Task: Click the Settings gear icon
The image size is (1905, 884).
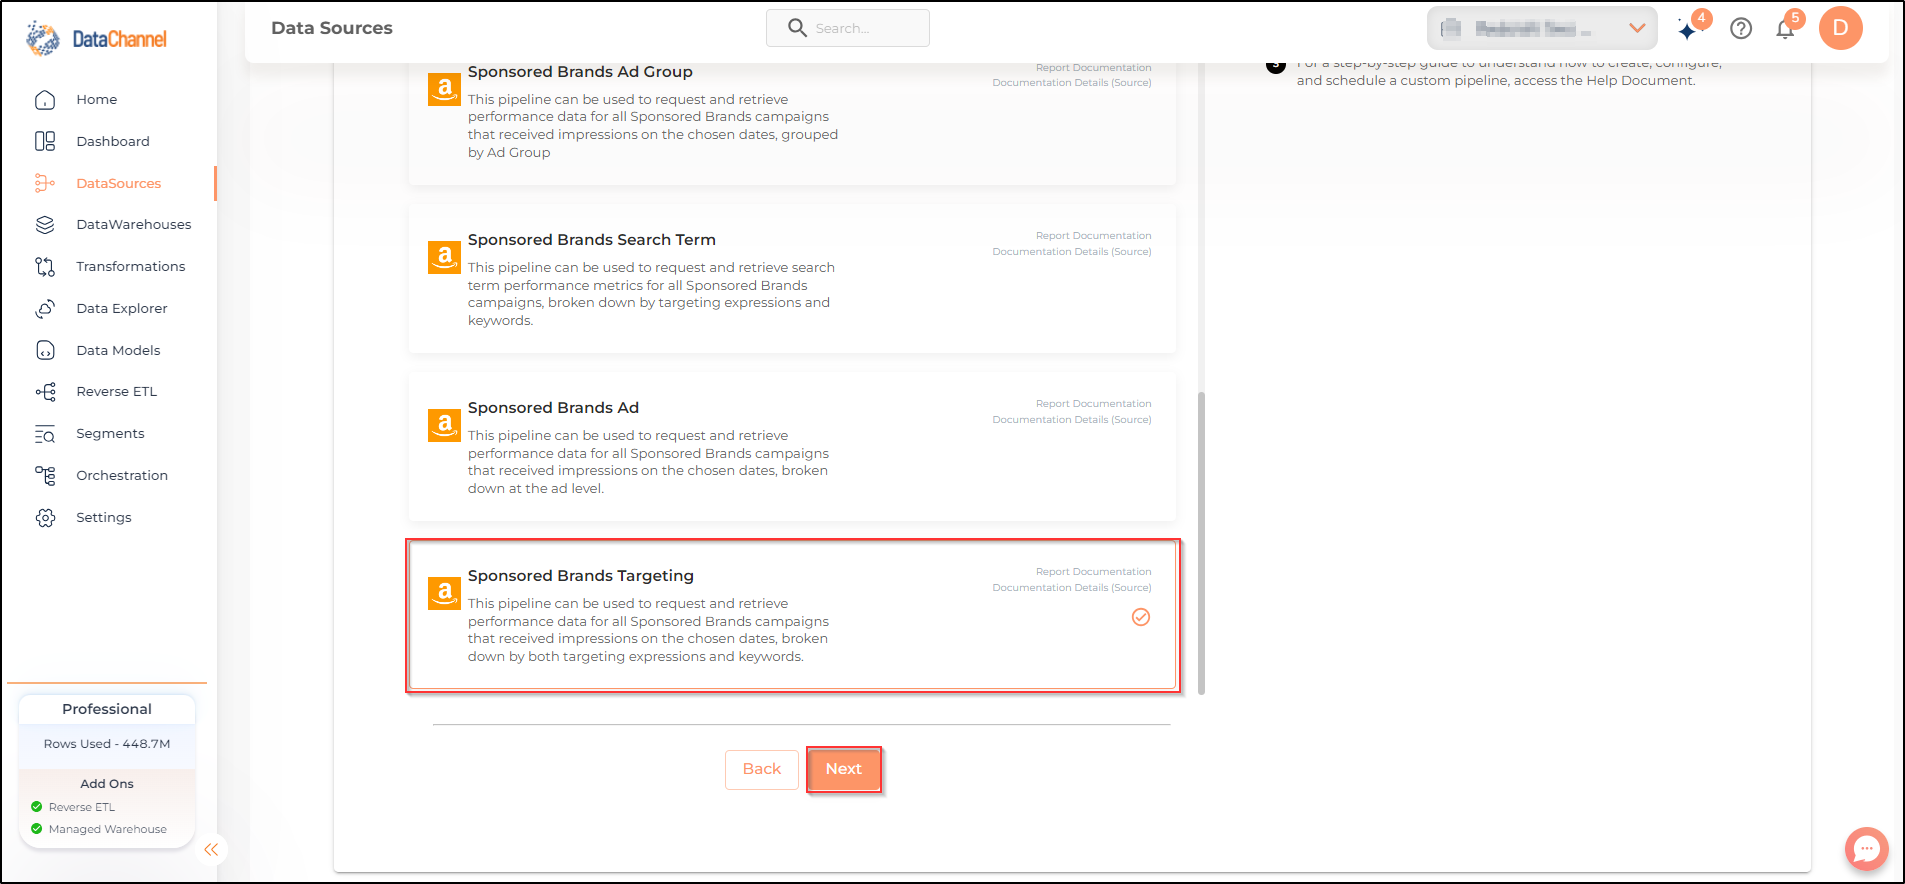Action: pos(45,518)
